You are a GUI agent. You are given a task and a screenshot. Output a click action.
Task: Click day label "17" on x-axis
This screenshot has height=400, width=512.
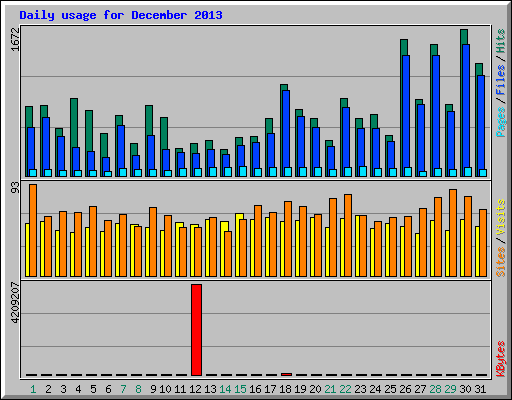coord(270,389)
